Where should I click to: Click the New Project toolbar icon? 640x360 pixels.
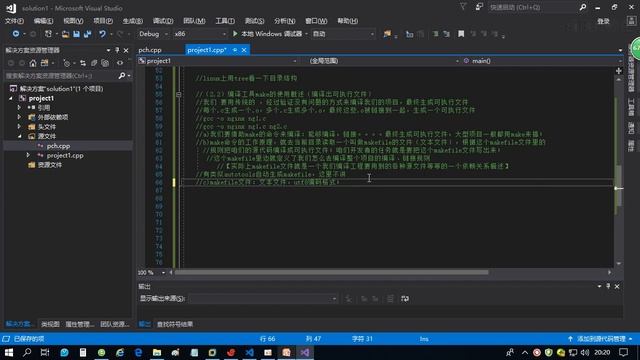point(48,34)
